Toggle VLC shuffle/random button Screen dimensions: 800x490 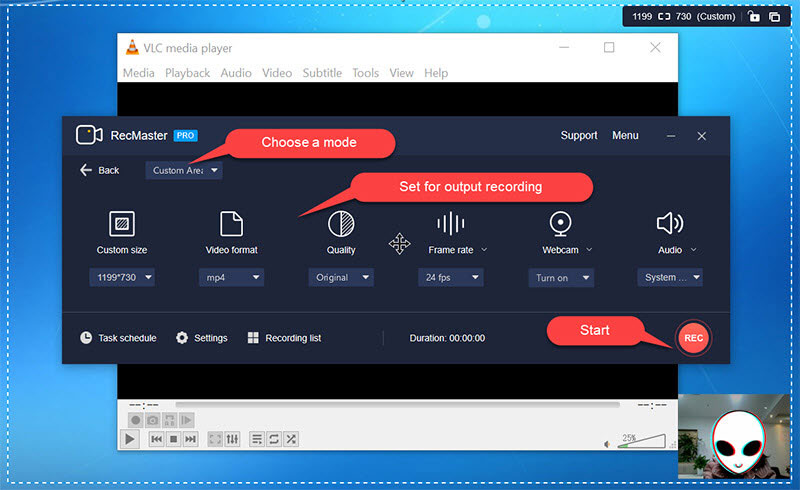291,439
